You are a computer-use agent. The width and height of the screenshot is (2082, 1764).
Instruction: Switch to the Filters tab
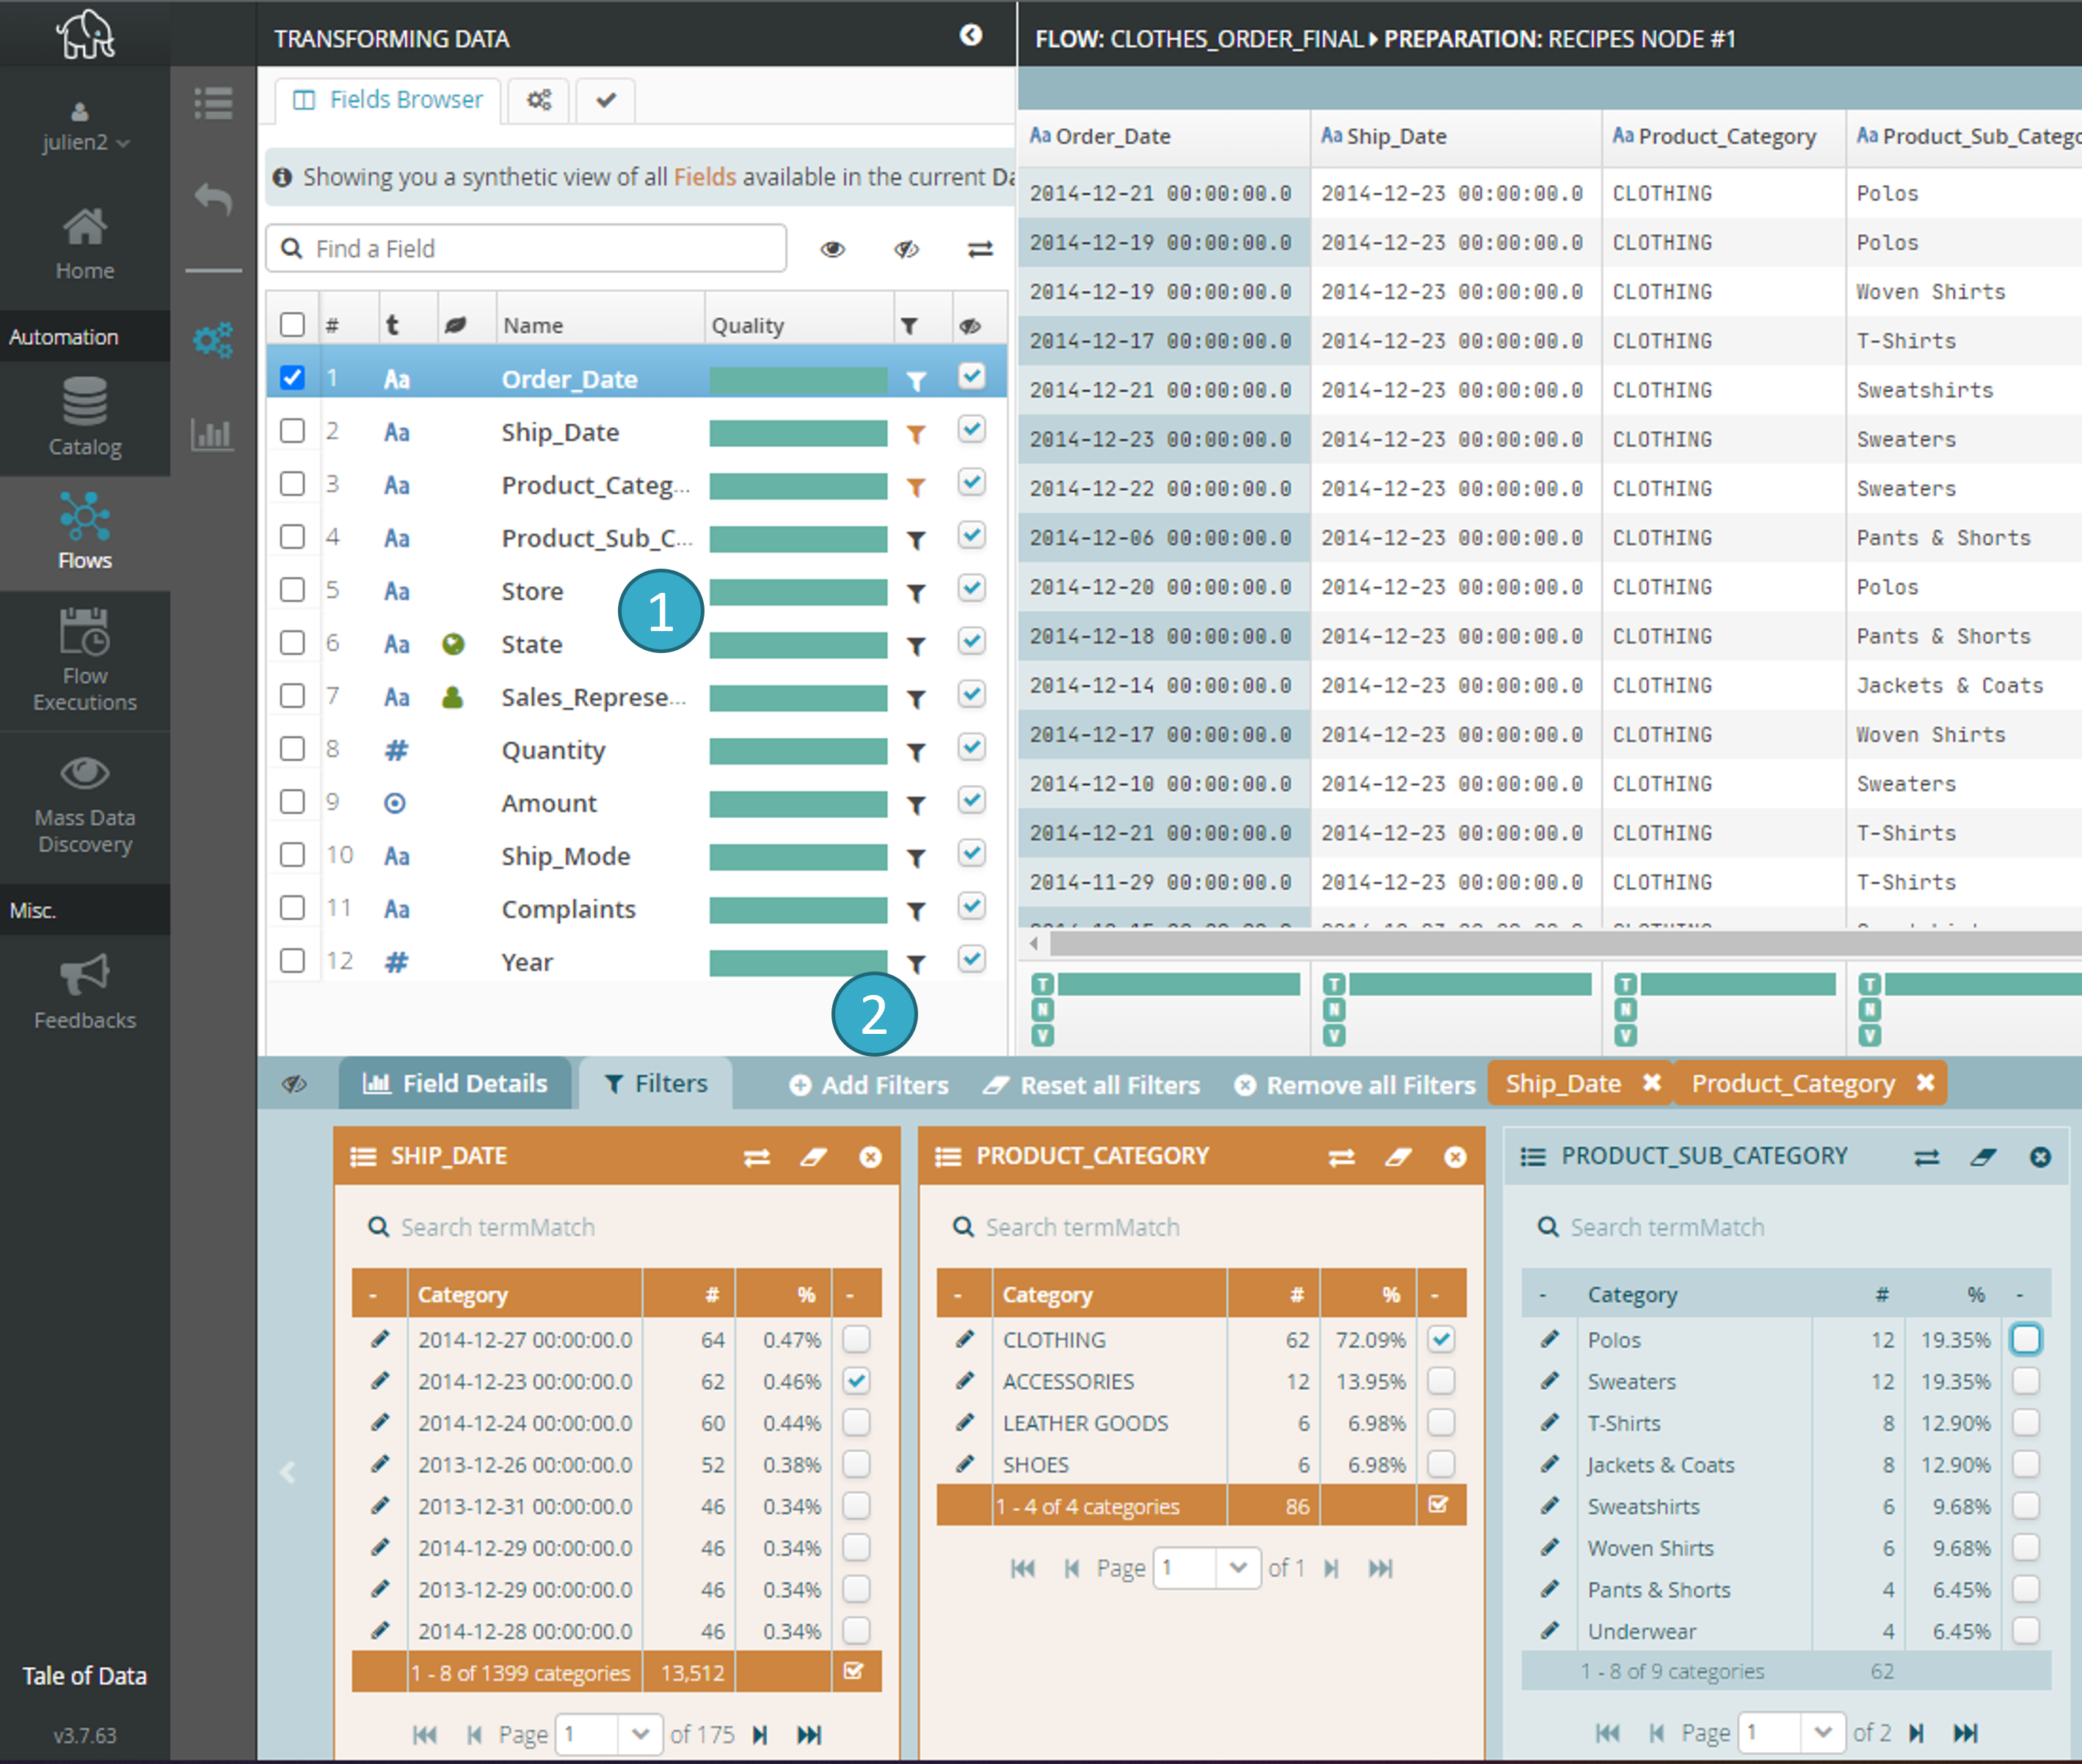coord(656,1084)
